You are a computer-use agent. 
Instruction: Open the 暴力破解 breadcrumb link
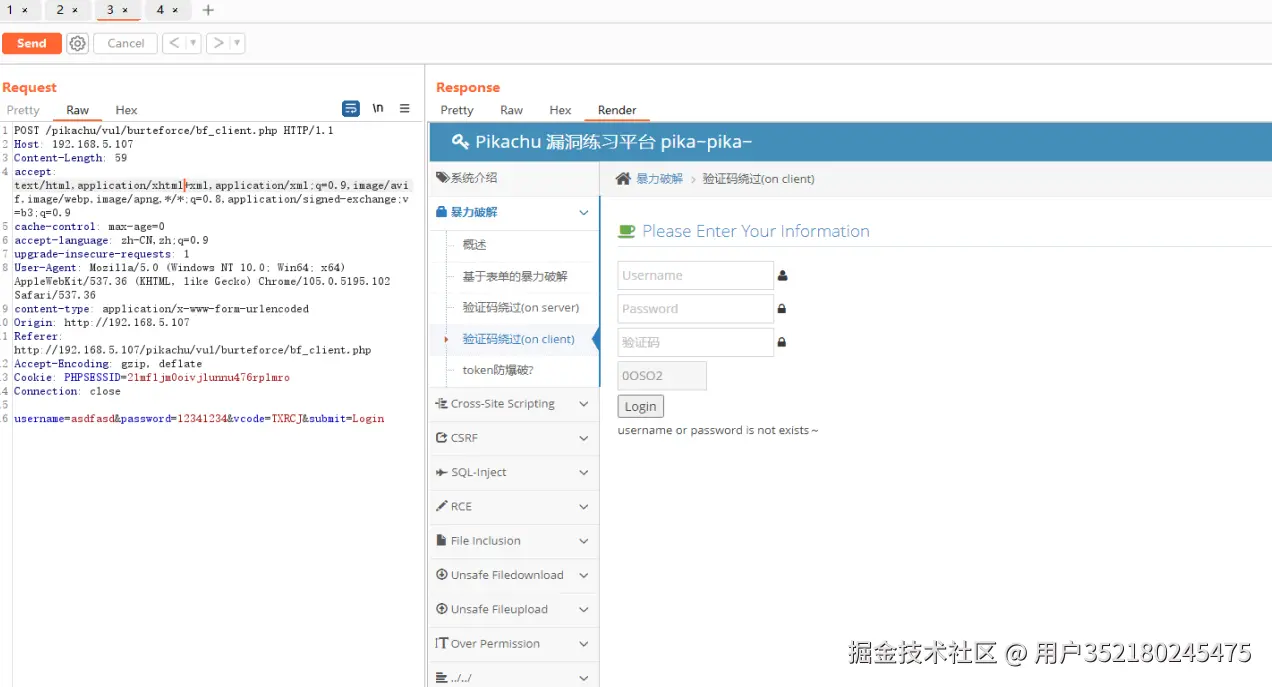coord(660,179)
